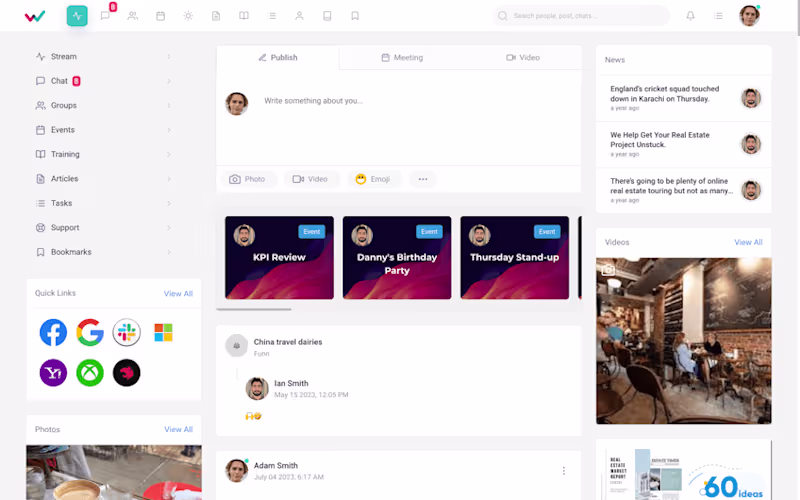Add a Video to the post
The height and width of the screenshot is (500, 800).
(x=310, y=179)
